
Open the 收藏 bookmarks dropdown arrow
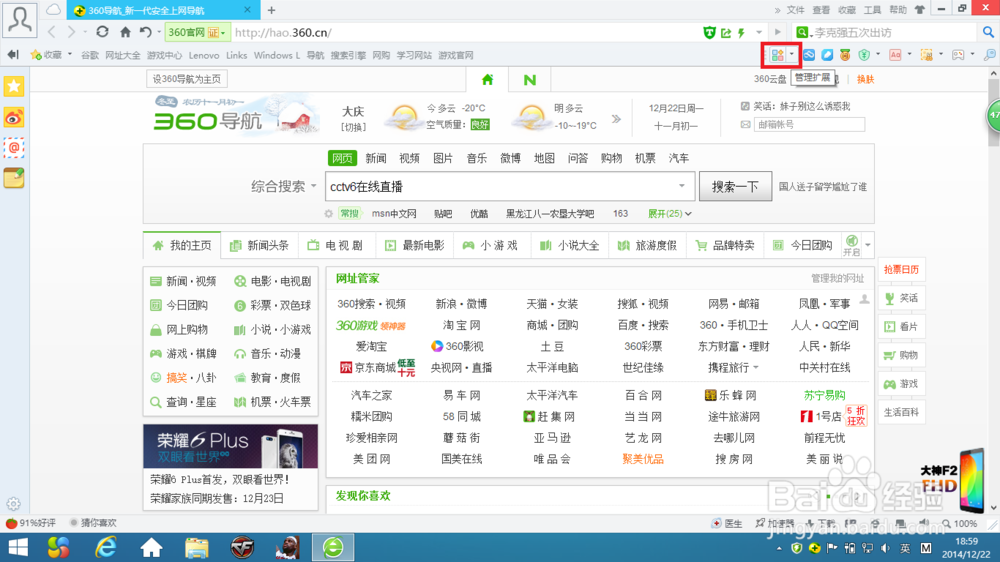click(x=70, y=55)
